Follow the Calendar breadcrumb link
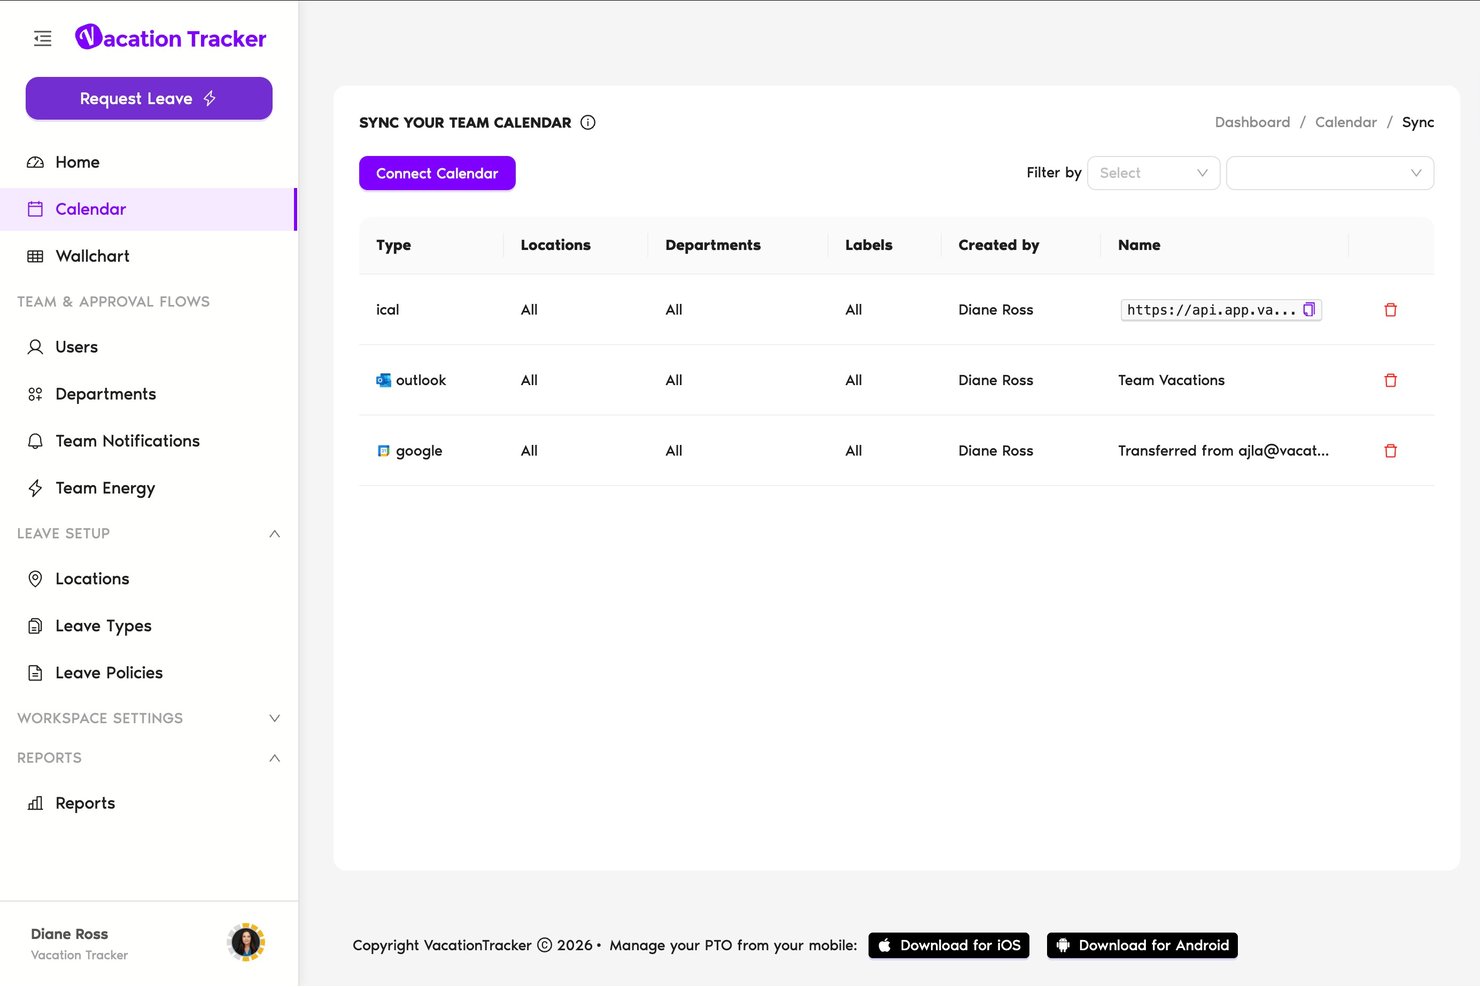 (x=1345, y=122)
